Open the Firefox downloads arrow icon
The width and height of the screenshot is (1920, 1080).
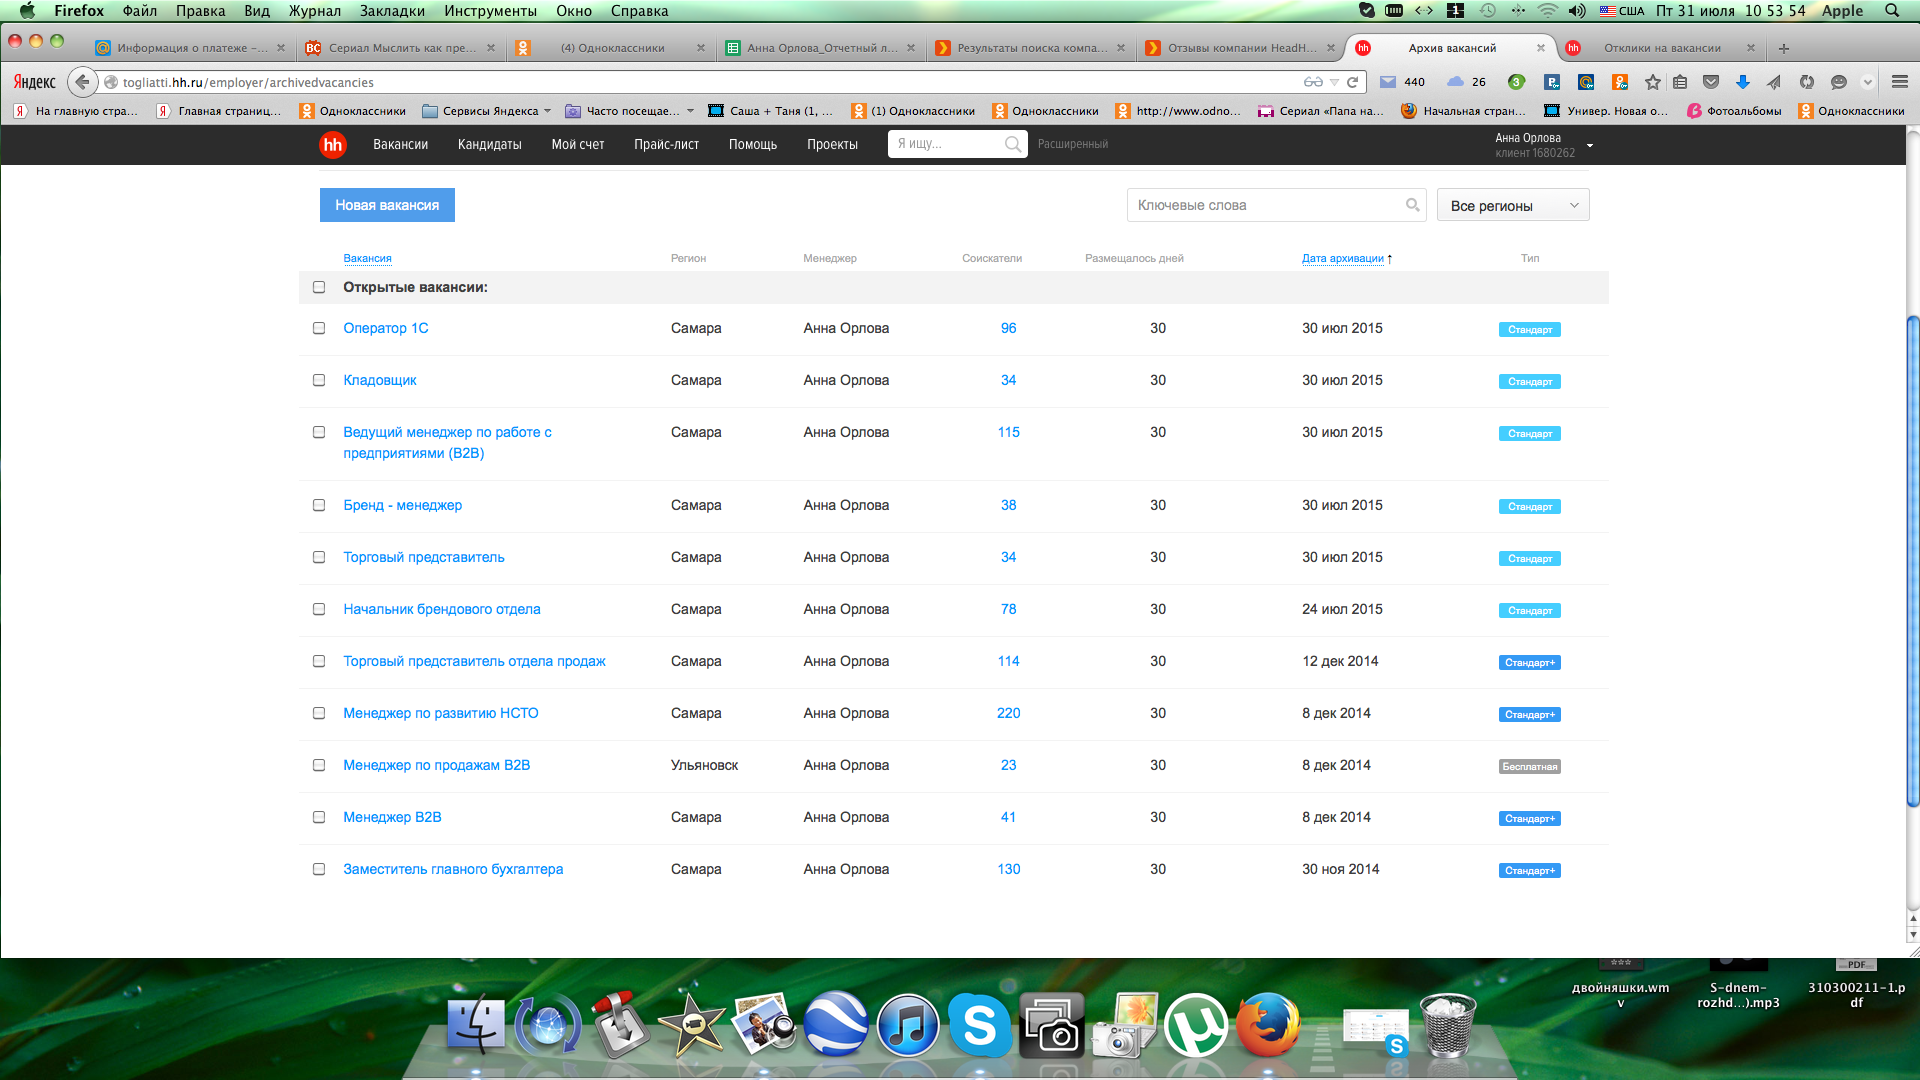coord(1742,82)
